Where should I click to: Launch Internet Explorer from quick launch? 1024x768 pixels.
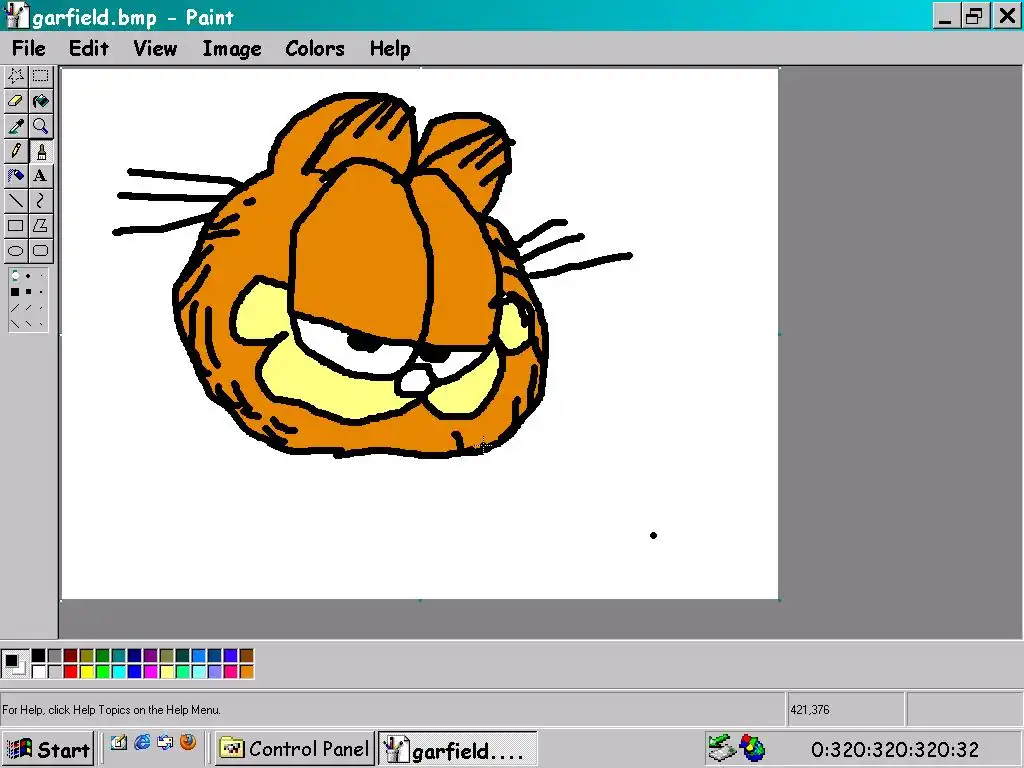(x=142, y=743)
